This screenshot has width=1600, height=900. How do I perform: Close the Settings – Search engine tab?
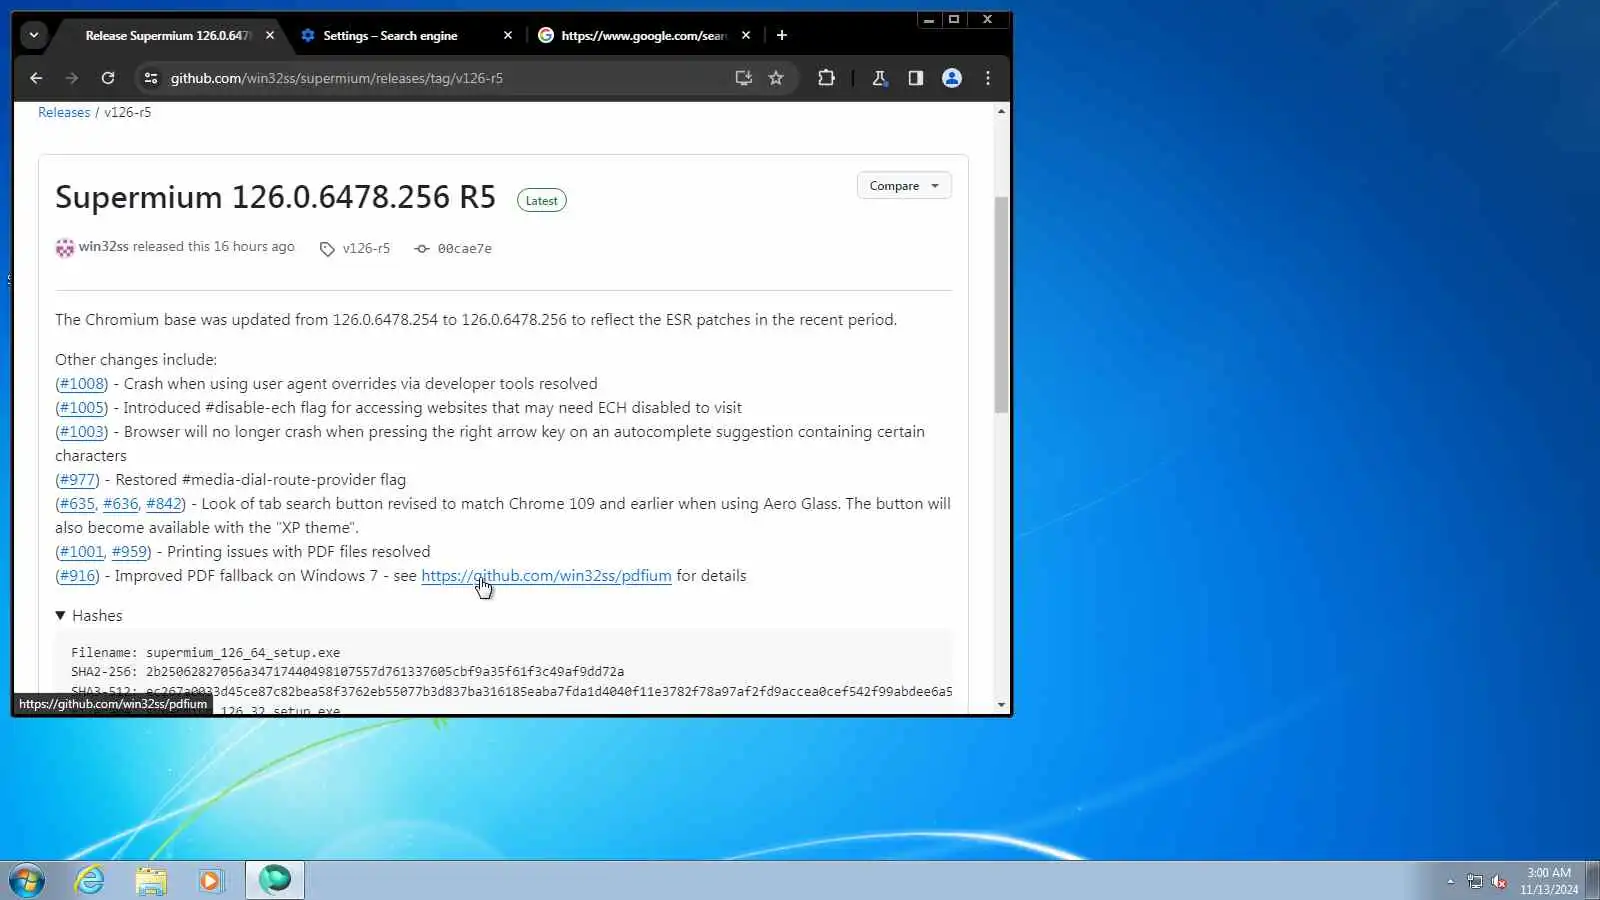508,35
